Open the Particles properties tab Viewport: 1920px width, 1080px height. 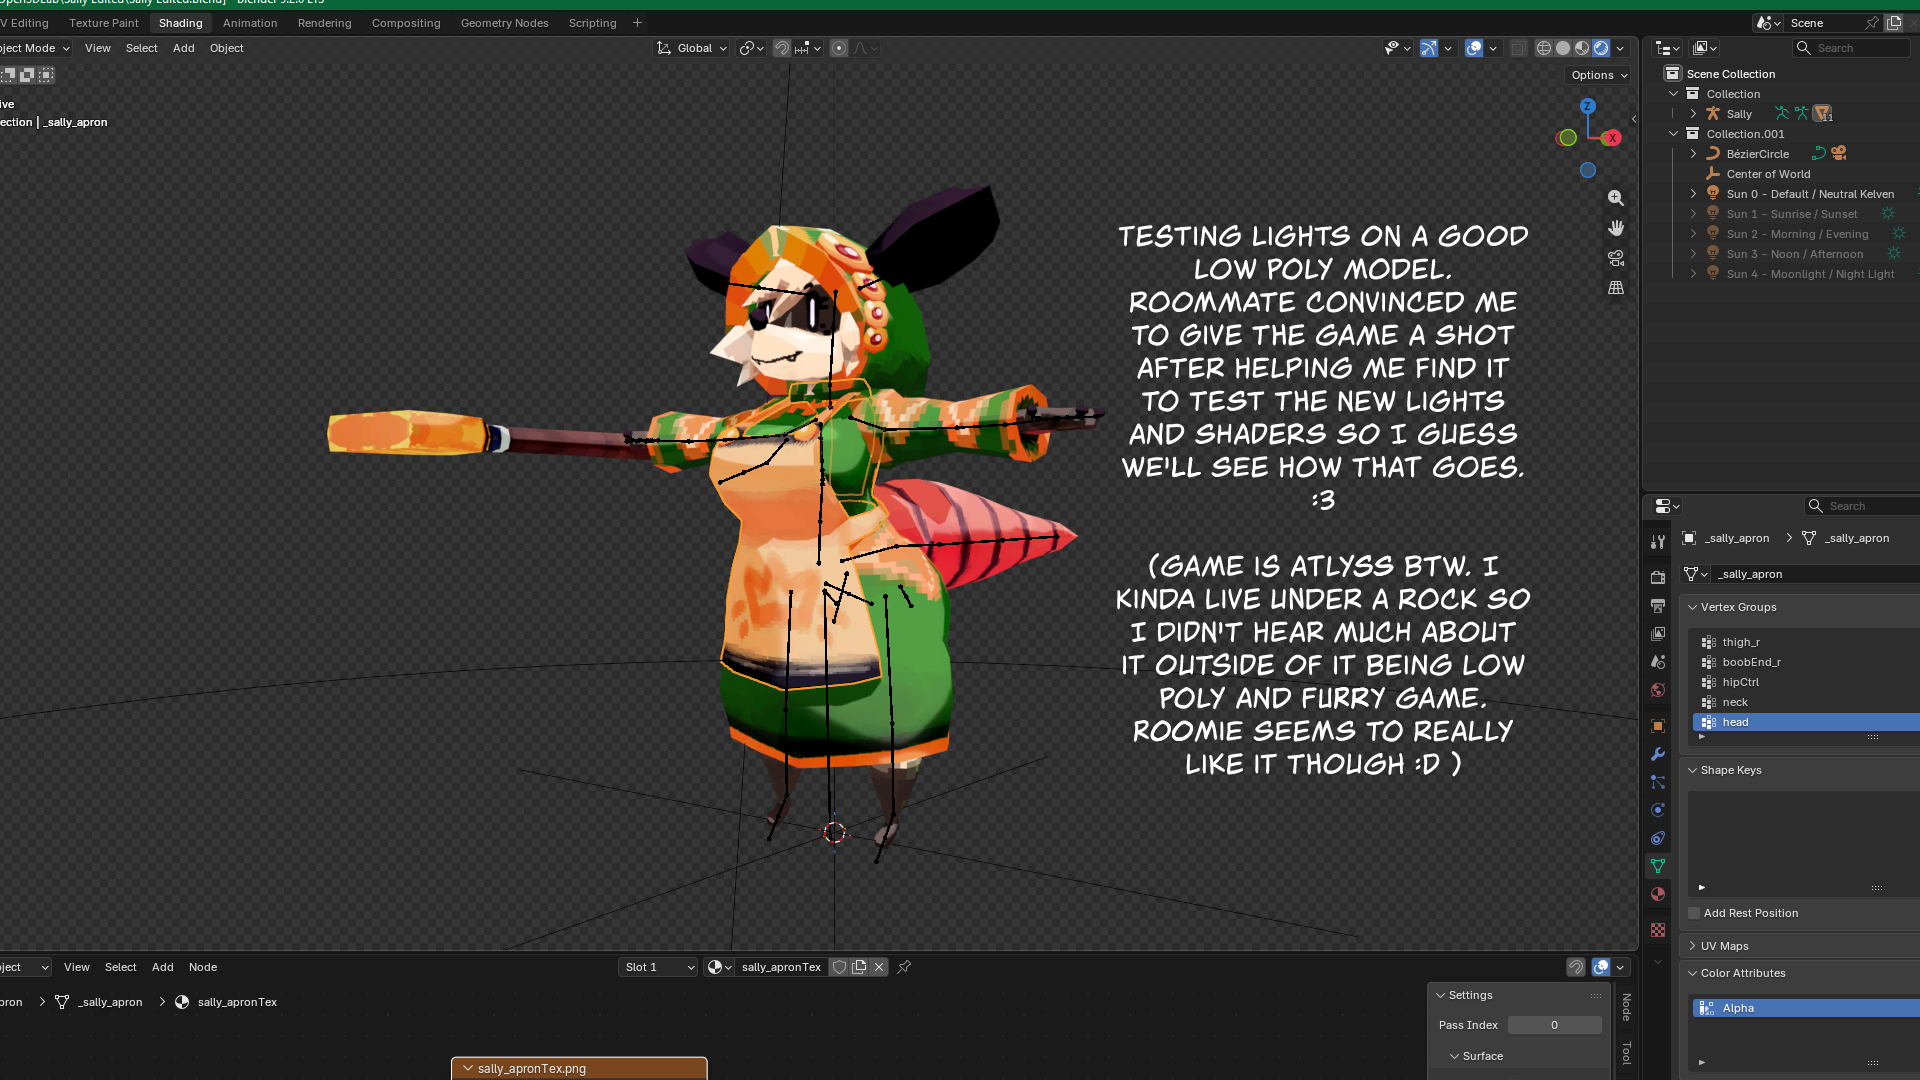click(x=1658, y=782)
